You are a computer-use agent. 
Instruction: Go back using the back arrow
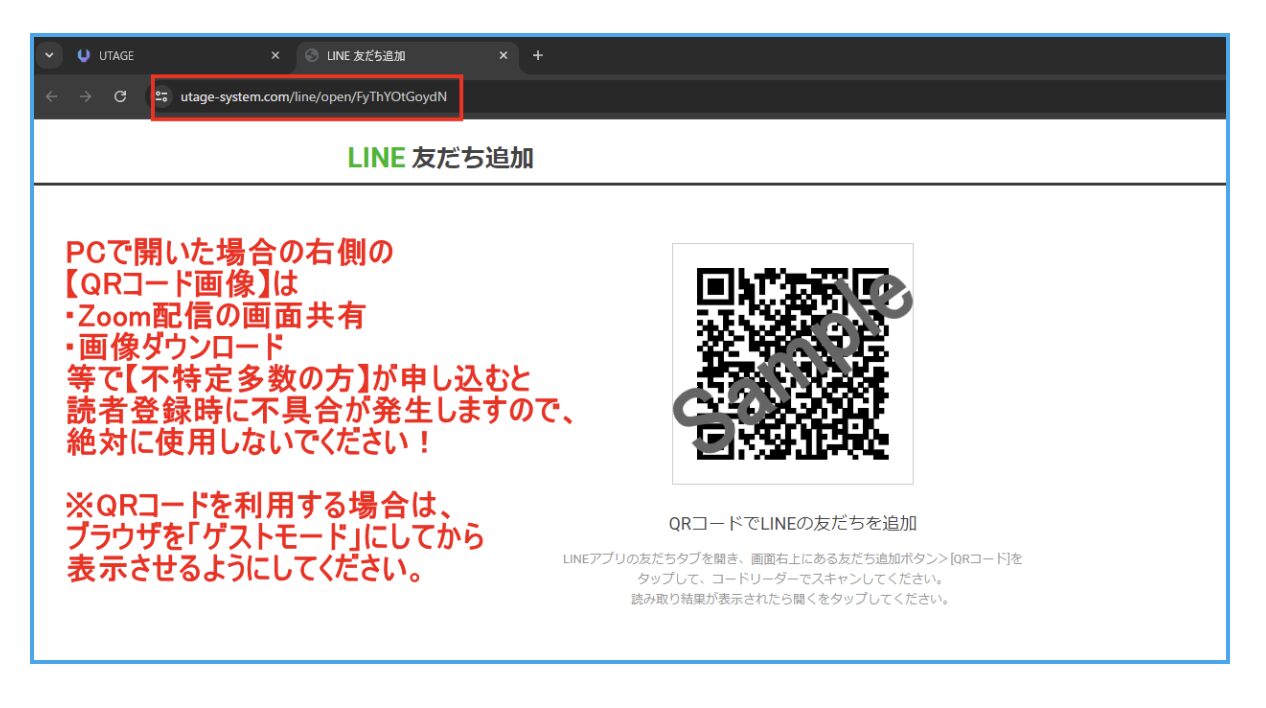(52, 97)
